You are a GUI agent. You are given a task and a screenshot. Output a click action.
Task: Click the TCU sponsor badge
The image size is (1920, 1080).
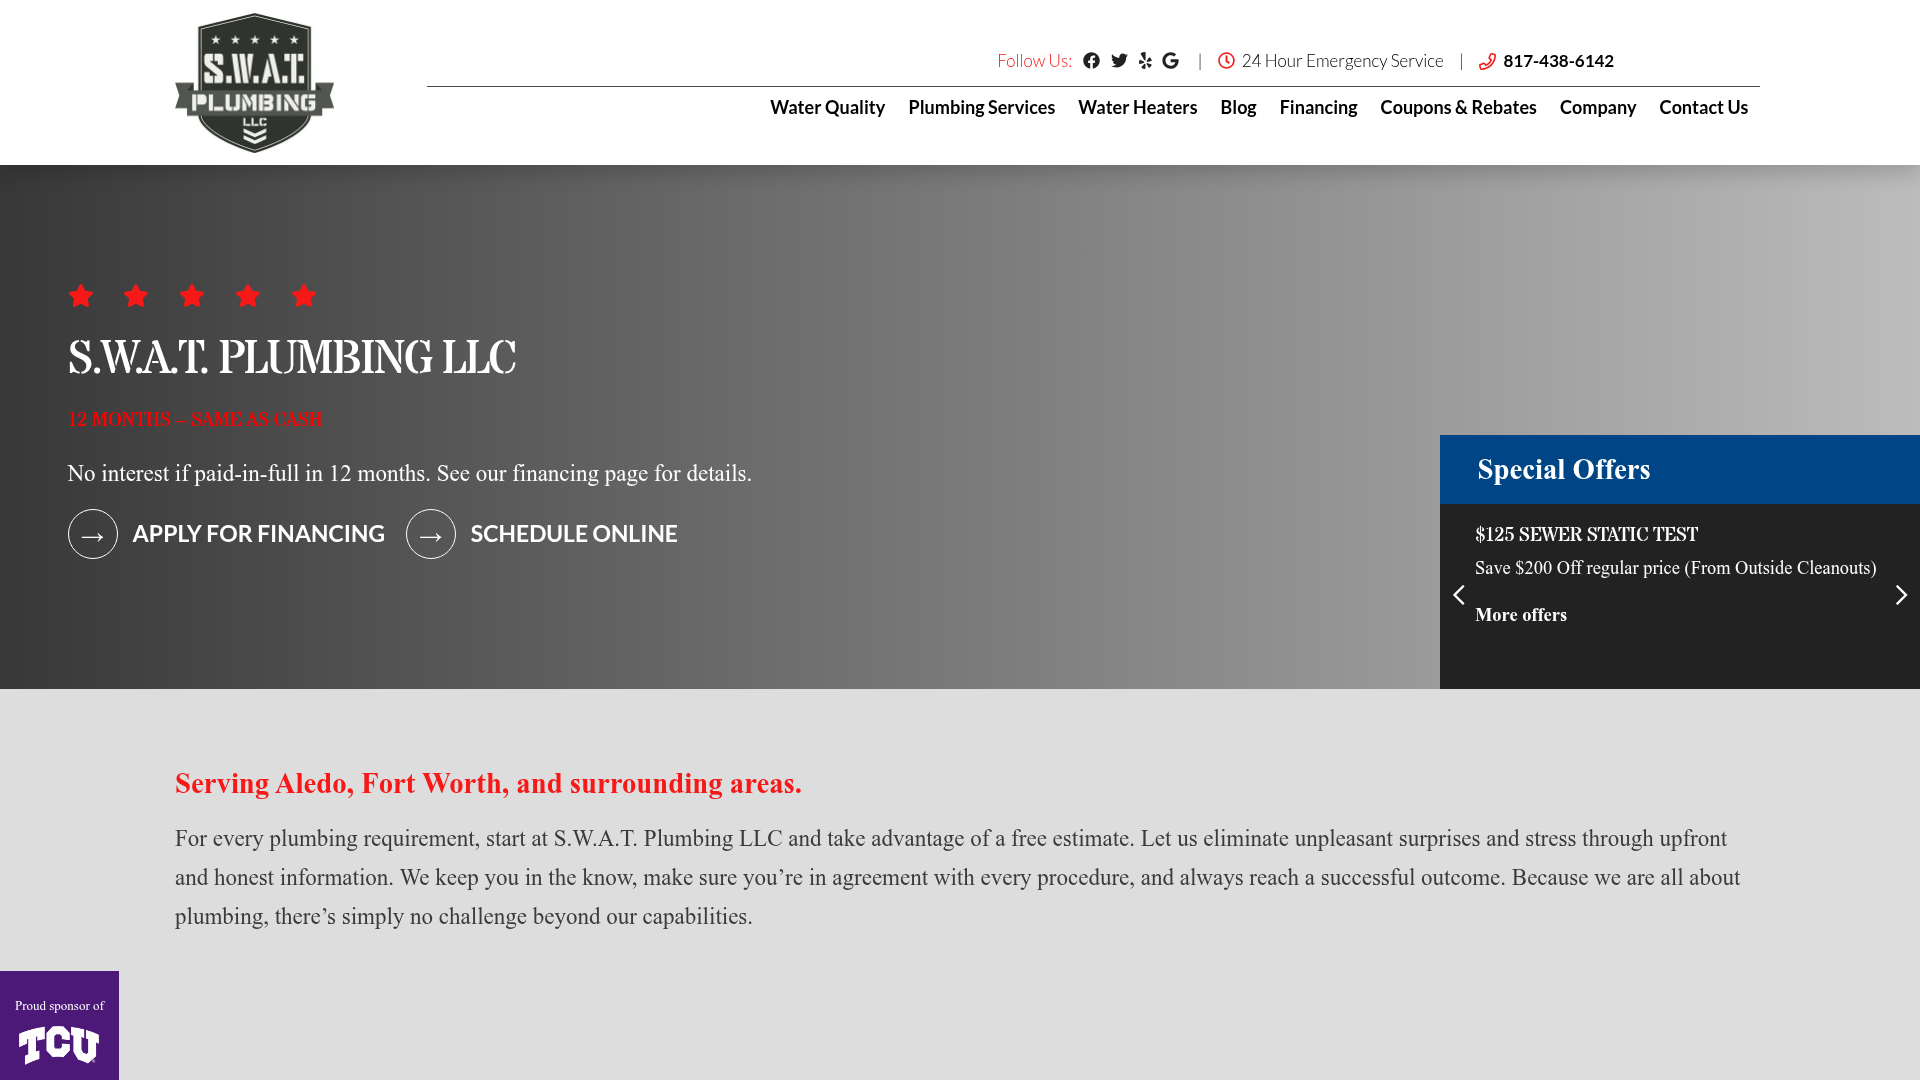click(59, 1026)
